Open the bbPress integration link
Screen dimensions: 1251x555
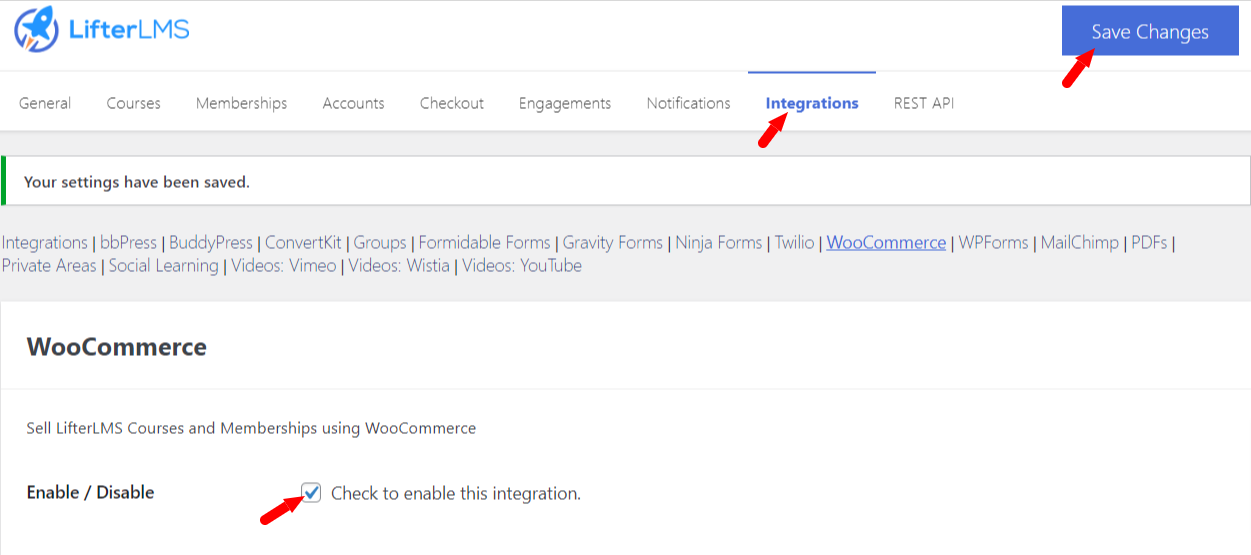pos(129,242)
